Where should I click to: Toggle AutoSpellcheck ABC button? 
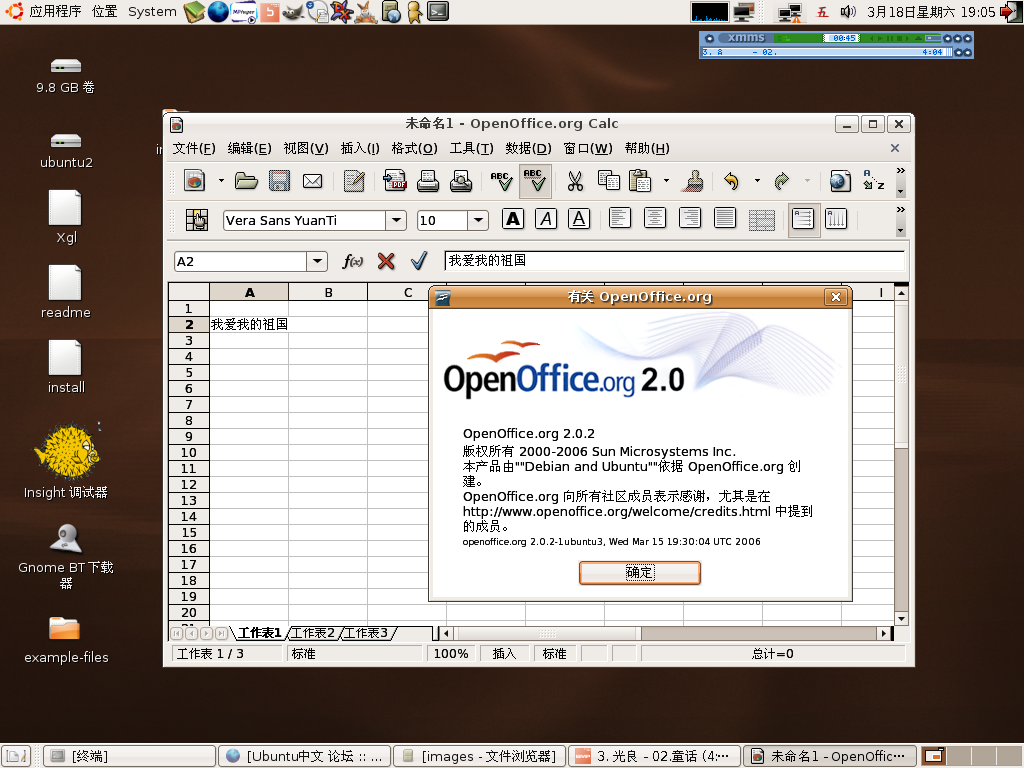[x=535, y=181]
